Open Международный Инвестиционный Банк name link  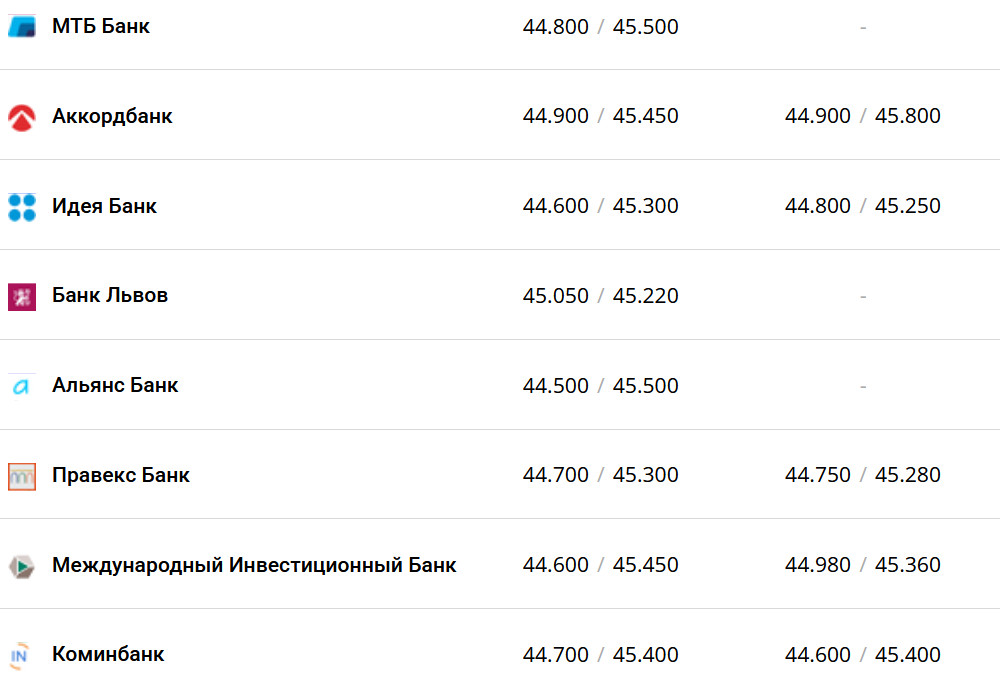pos(254,566)
